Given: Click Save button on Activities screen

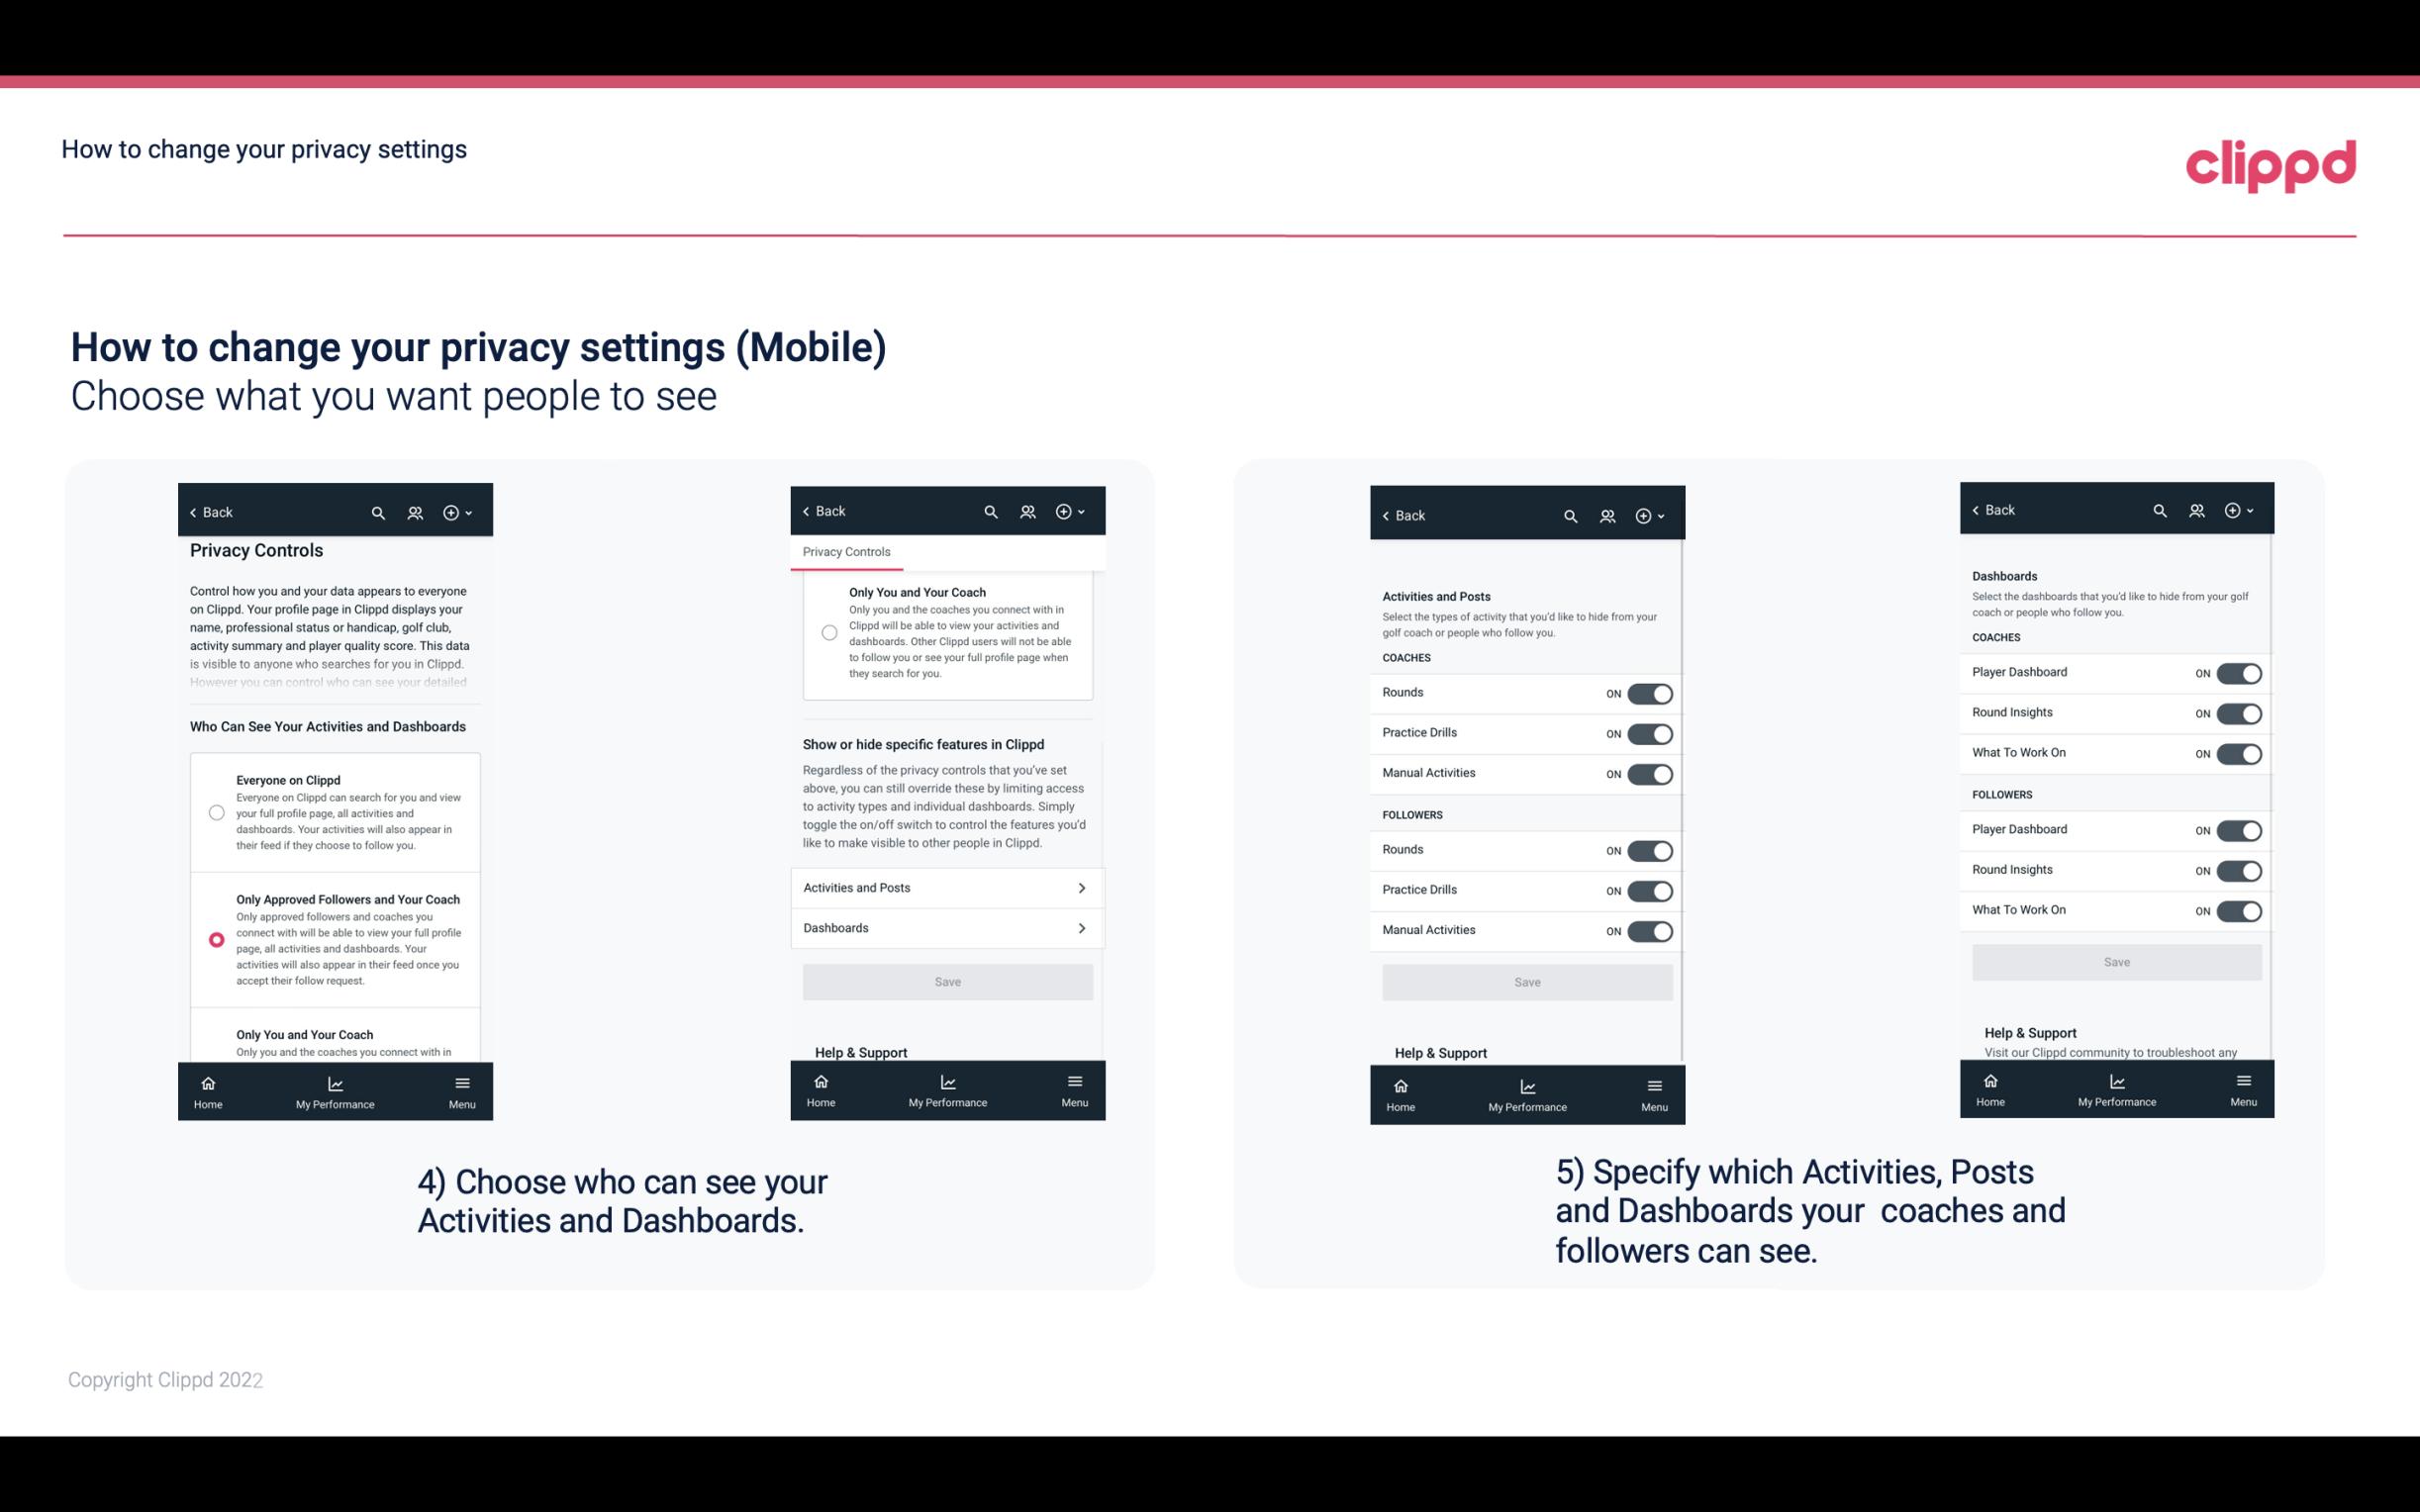Looking at the screenshot, I should pos(1524,979).
